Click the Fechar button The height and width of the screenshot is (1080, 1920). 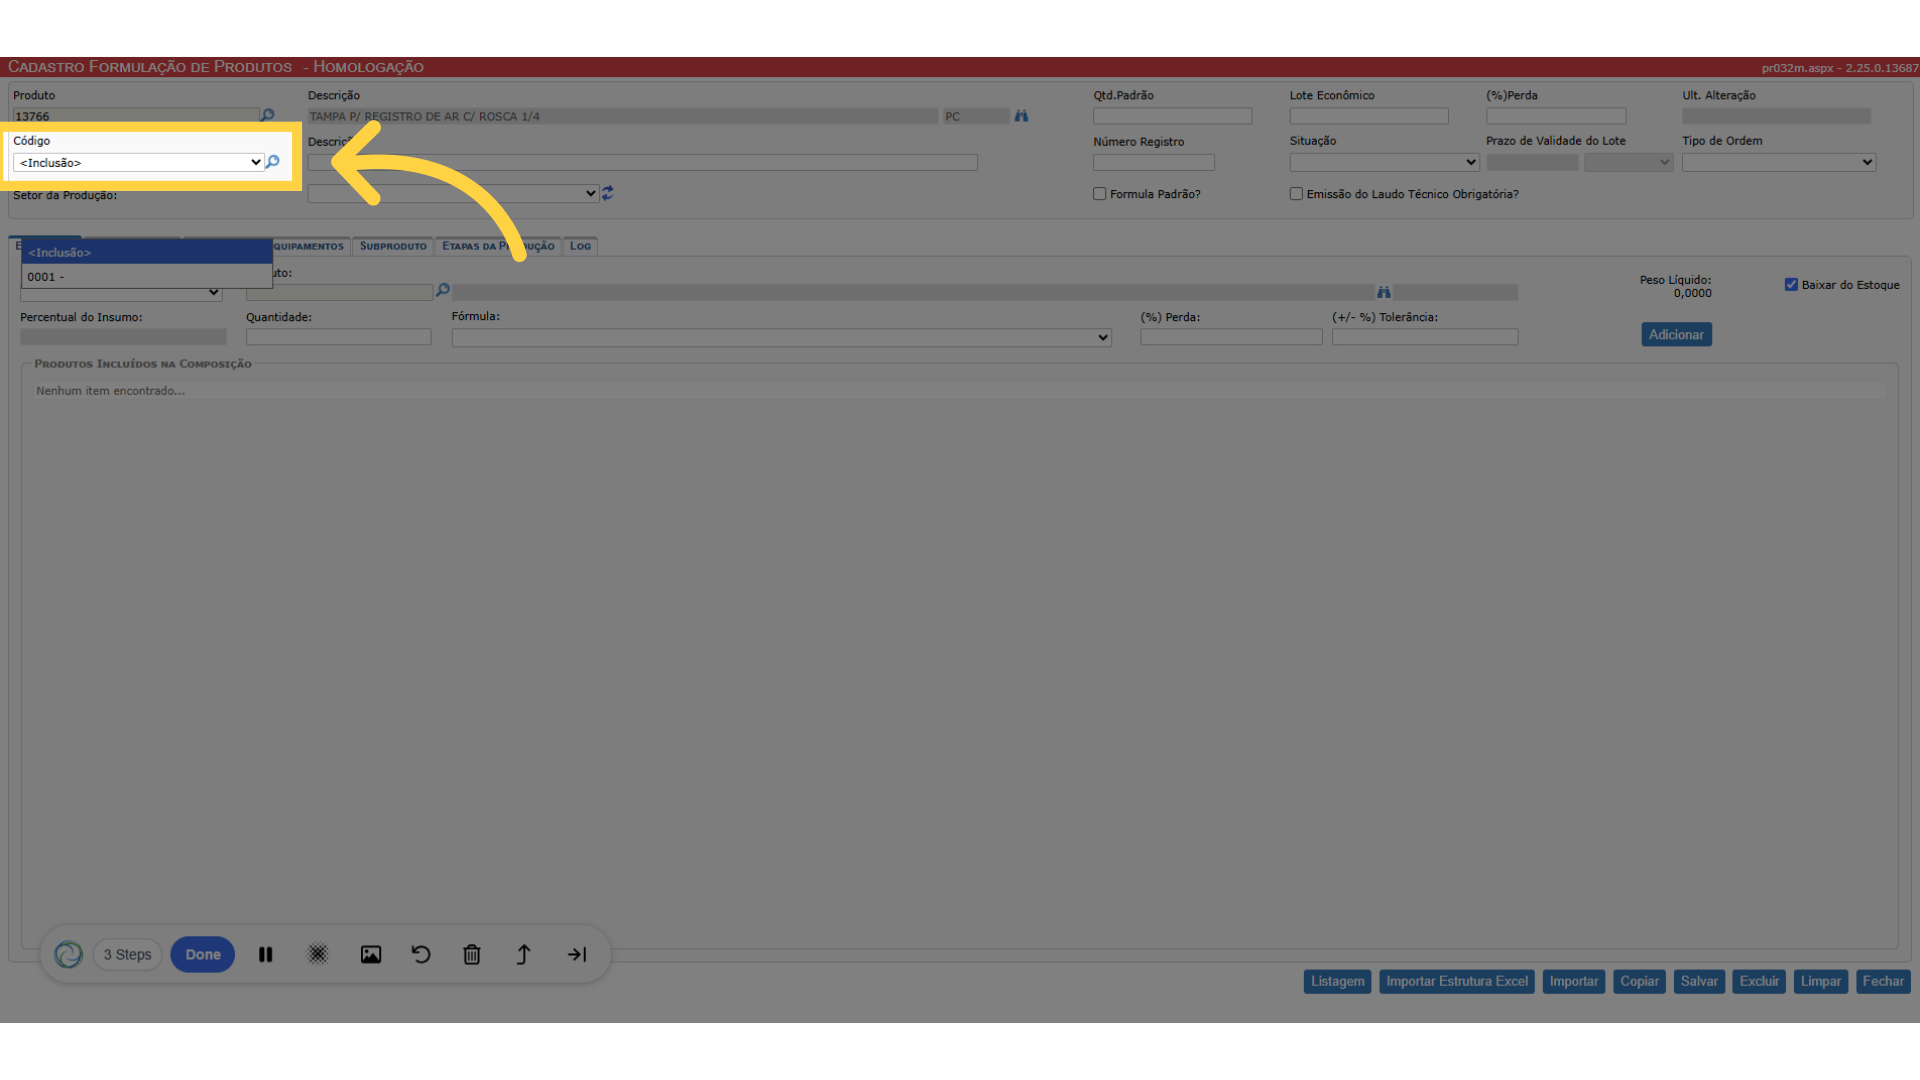click(x=1883, y=982)
